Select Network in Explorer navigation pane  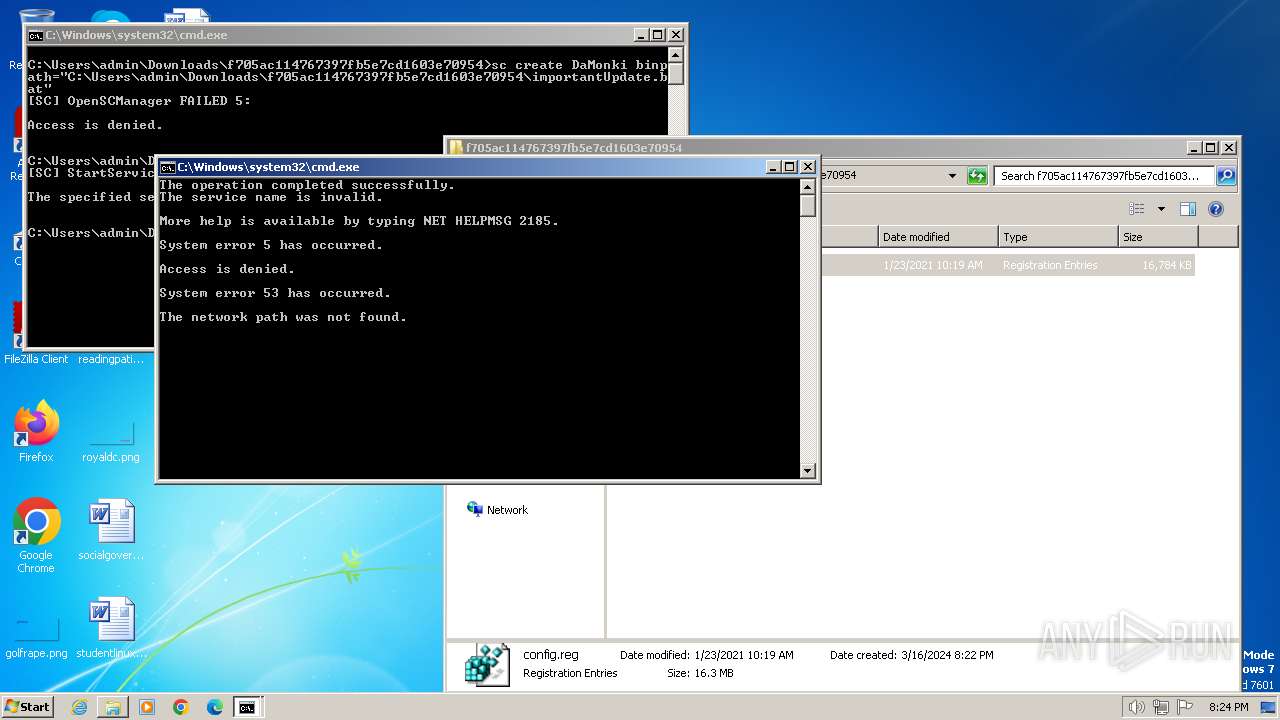[507, 510]
